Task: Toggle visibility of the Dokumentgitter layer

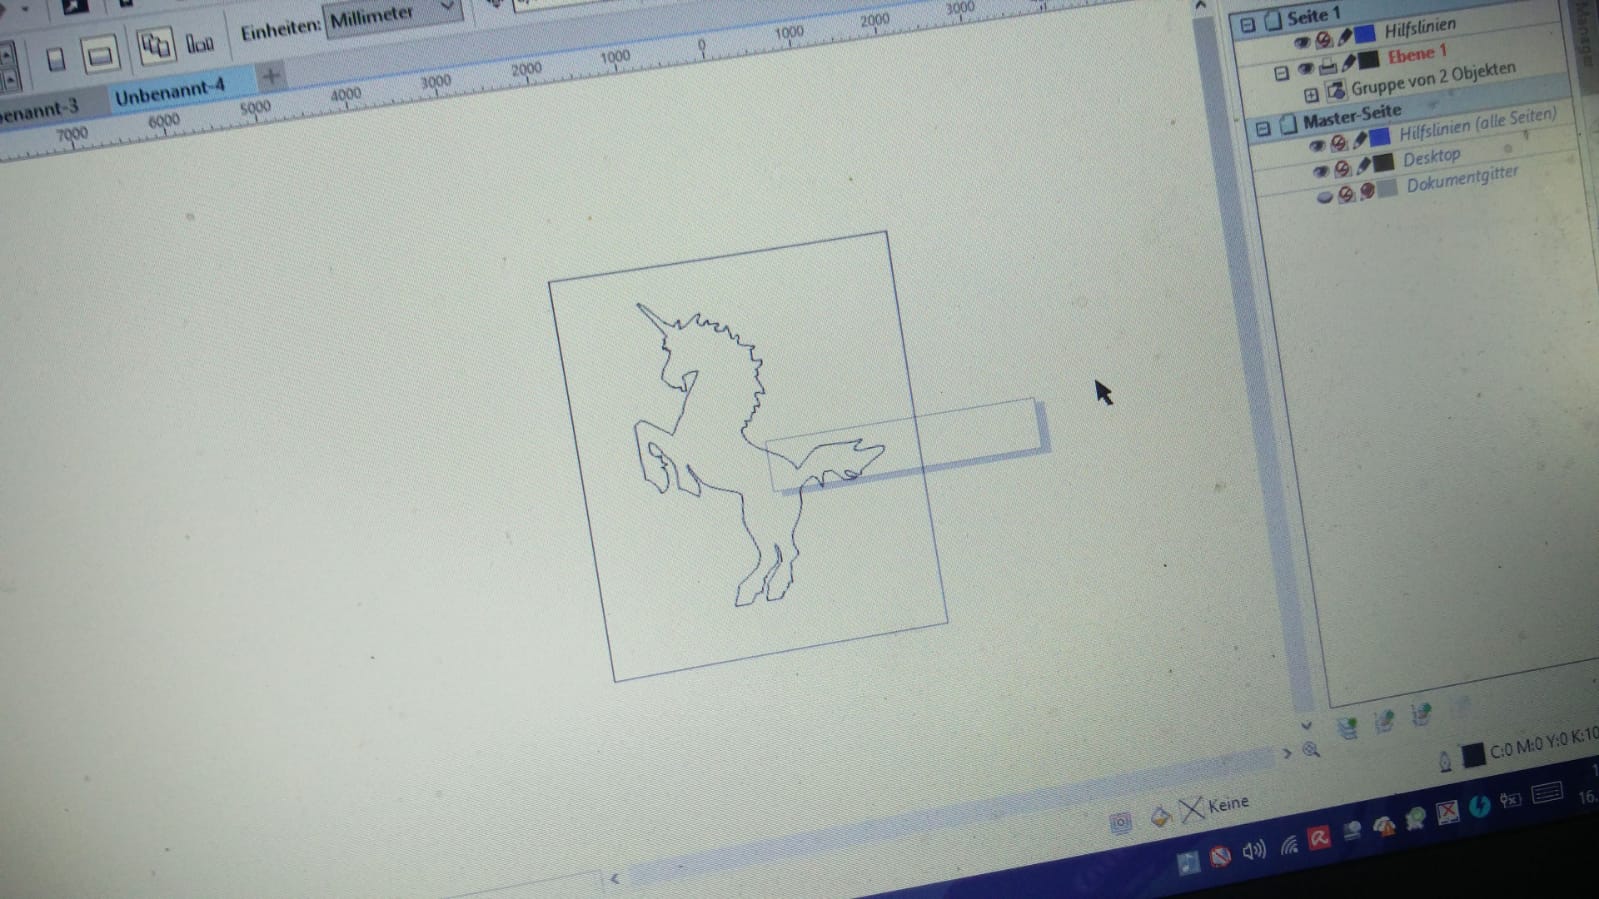Action: click(1325, 196)
